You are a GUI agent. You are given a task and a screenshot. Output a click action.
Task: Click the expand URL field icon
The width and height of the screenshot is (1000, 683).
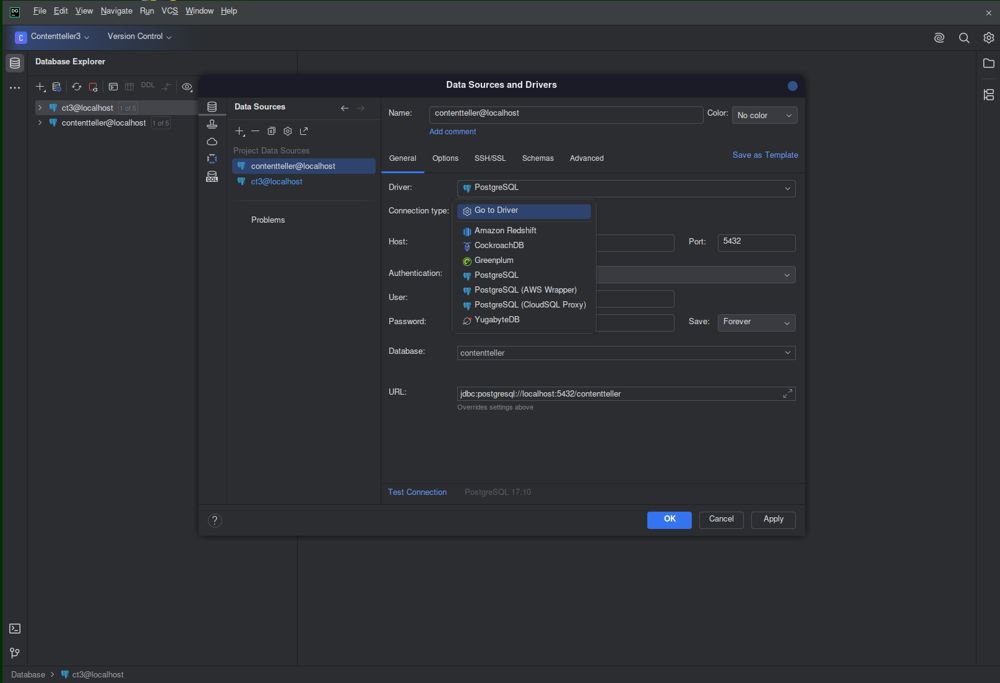(787, 393)
